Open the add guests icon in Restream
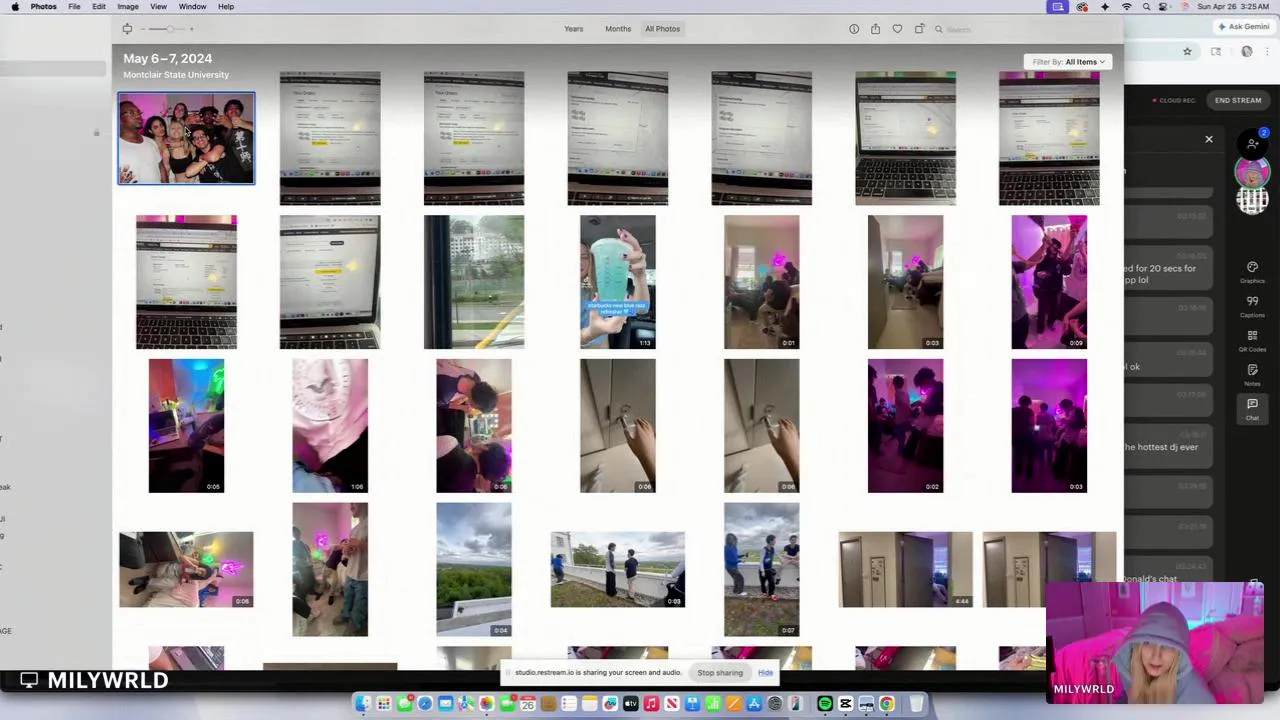The height and width of the screenshot is (720, 1280). 1252,142
